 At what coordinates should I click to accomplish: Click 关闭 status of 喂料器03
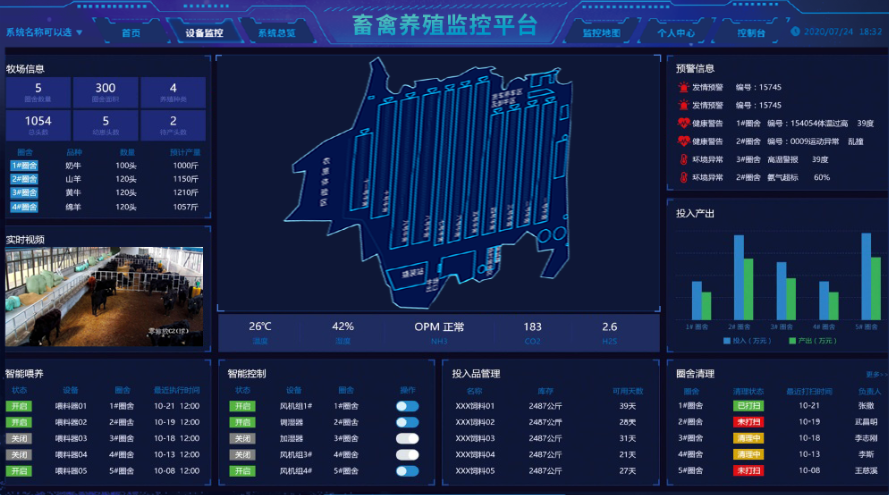(19, 438)
